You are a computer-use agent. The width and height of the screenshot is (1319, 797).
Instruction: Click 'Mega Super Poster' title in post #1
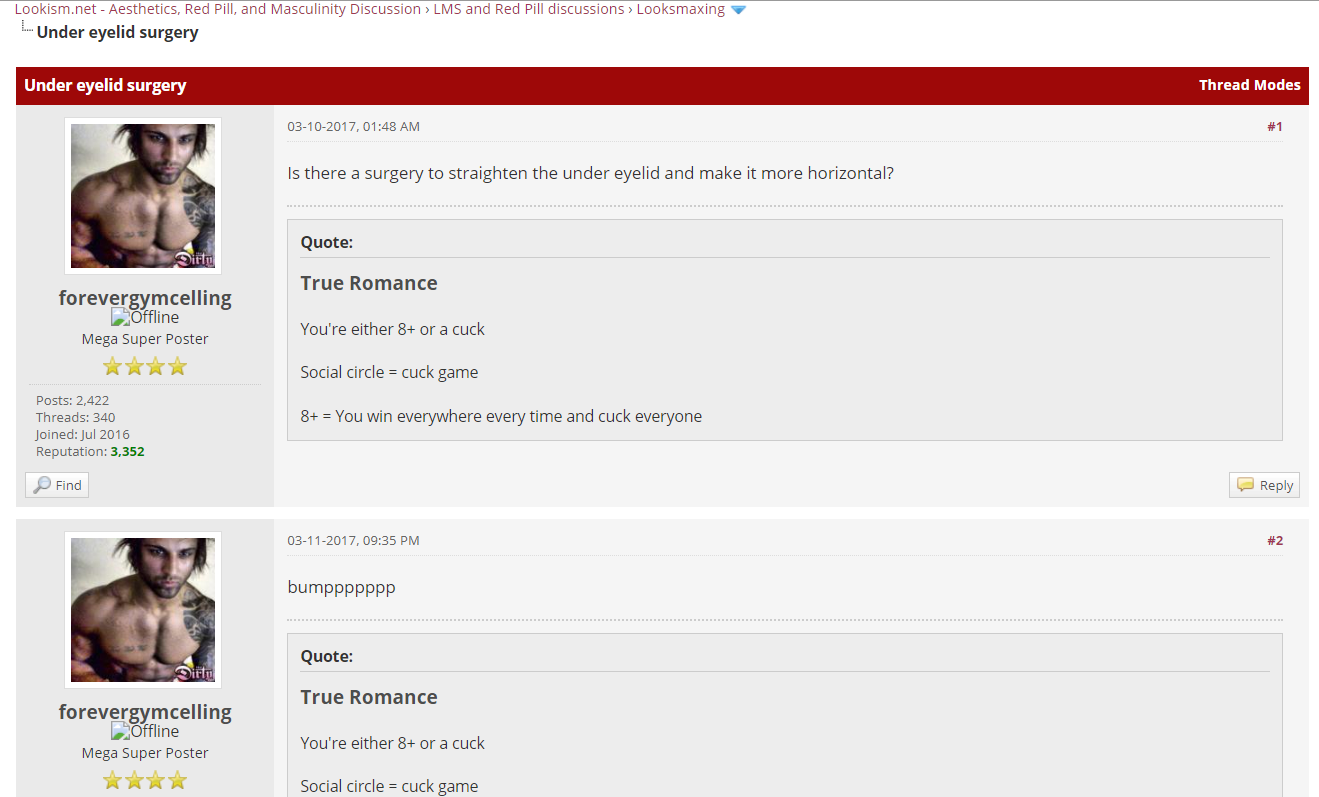click(x=145, y=339)
